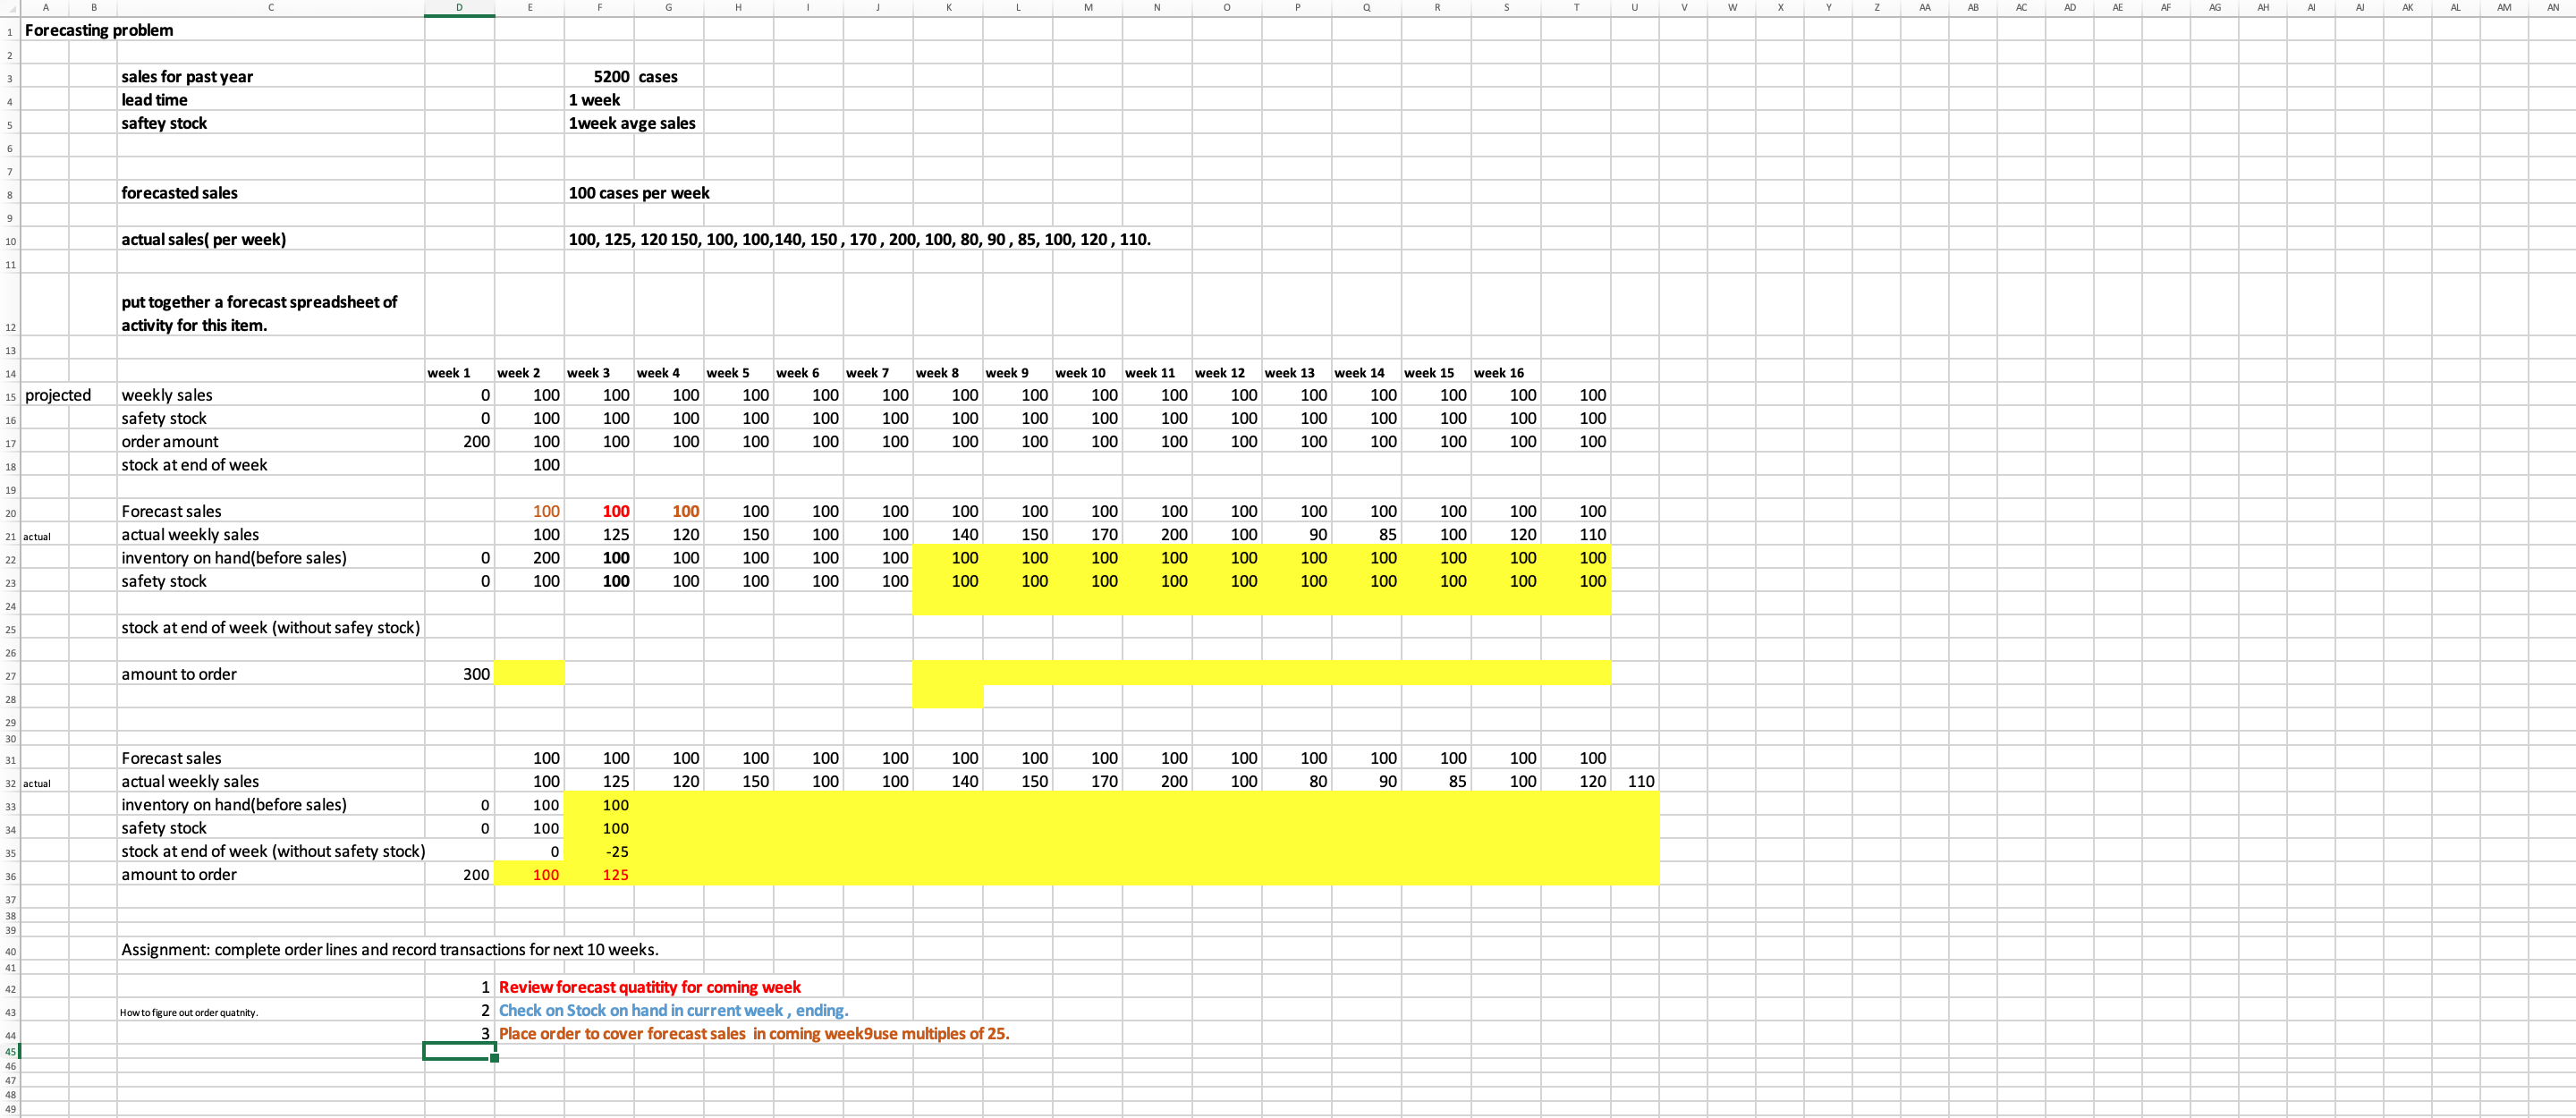The image size is (2576, 1118).
Task: Click the 110 value right of 120
Action: (1640, 782)
